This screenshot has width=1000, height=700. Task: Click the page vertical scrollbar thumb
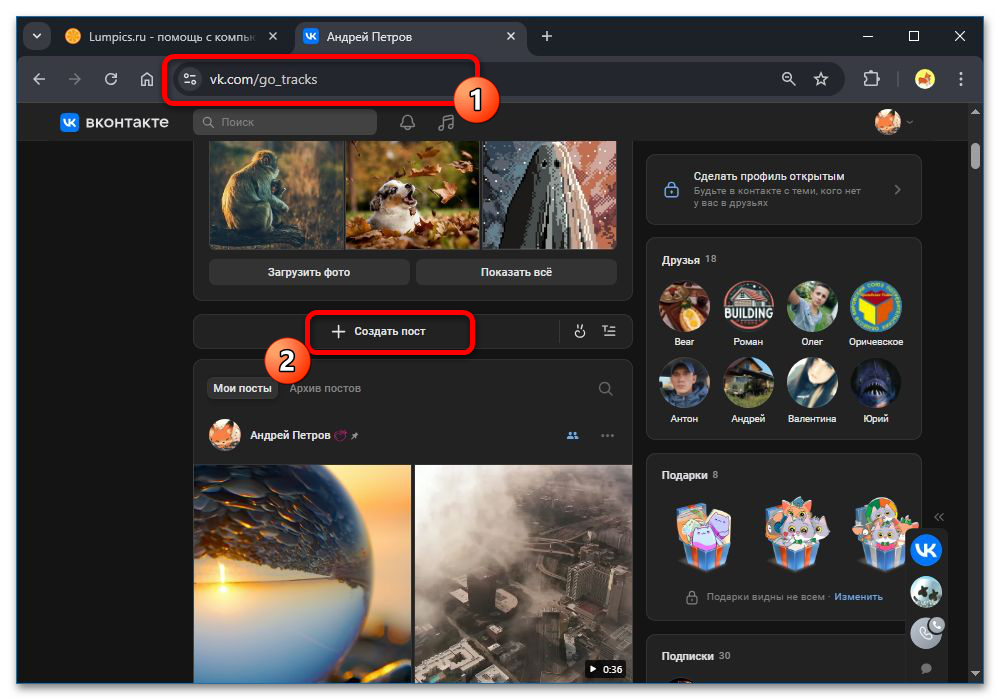[975, 156]
